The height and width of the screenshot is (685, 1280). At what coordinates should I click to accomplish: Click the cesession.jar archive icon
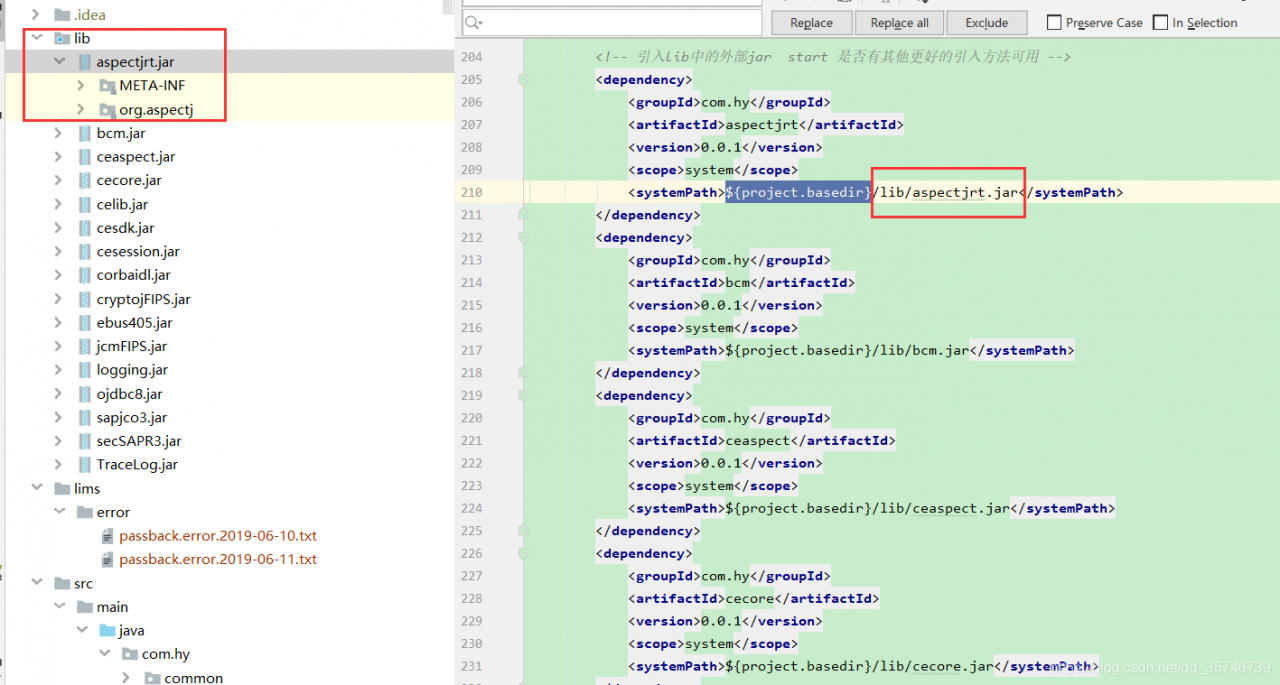[85, 252]
